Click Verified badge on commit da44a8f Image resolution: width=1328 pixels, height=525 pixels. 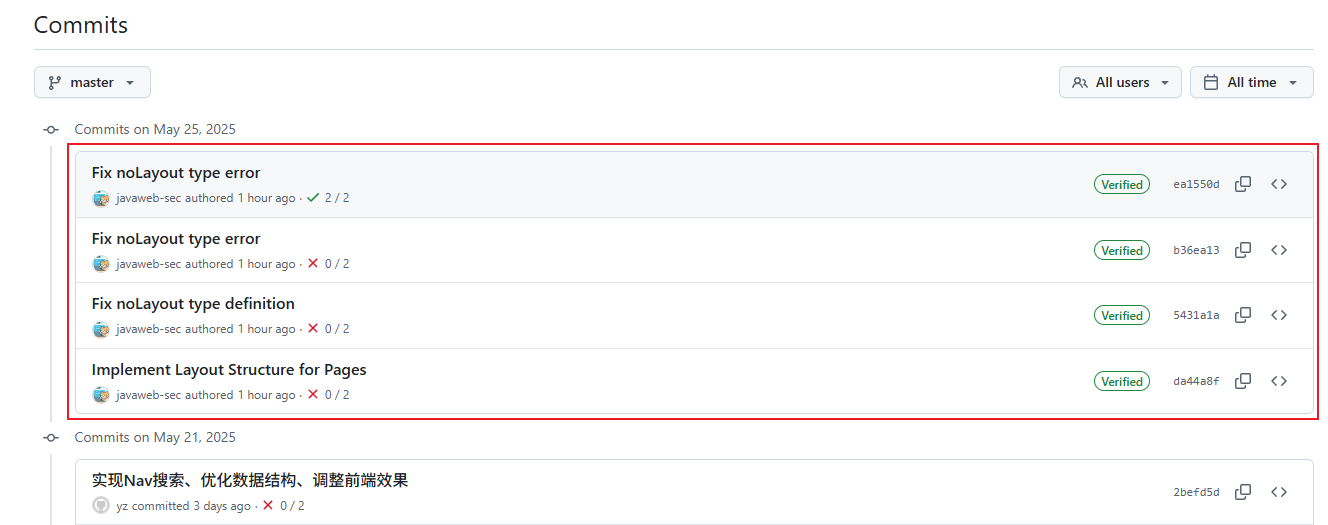[1122, 382]
